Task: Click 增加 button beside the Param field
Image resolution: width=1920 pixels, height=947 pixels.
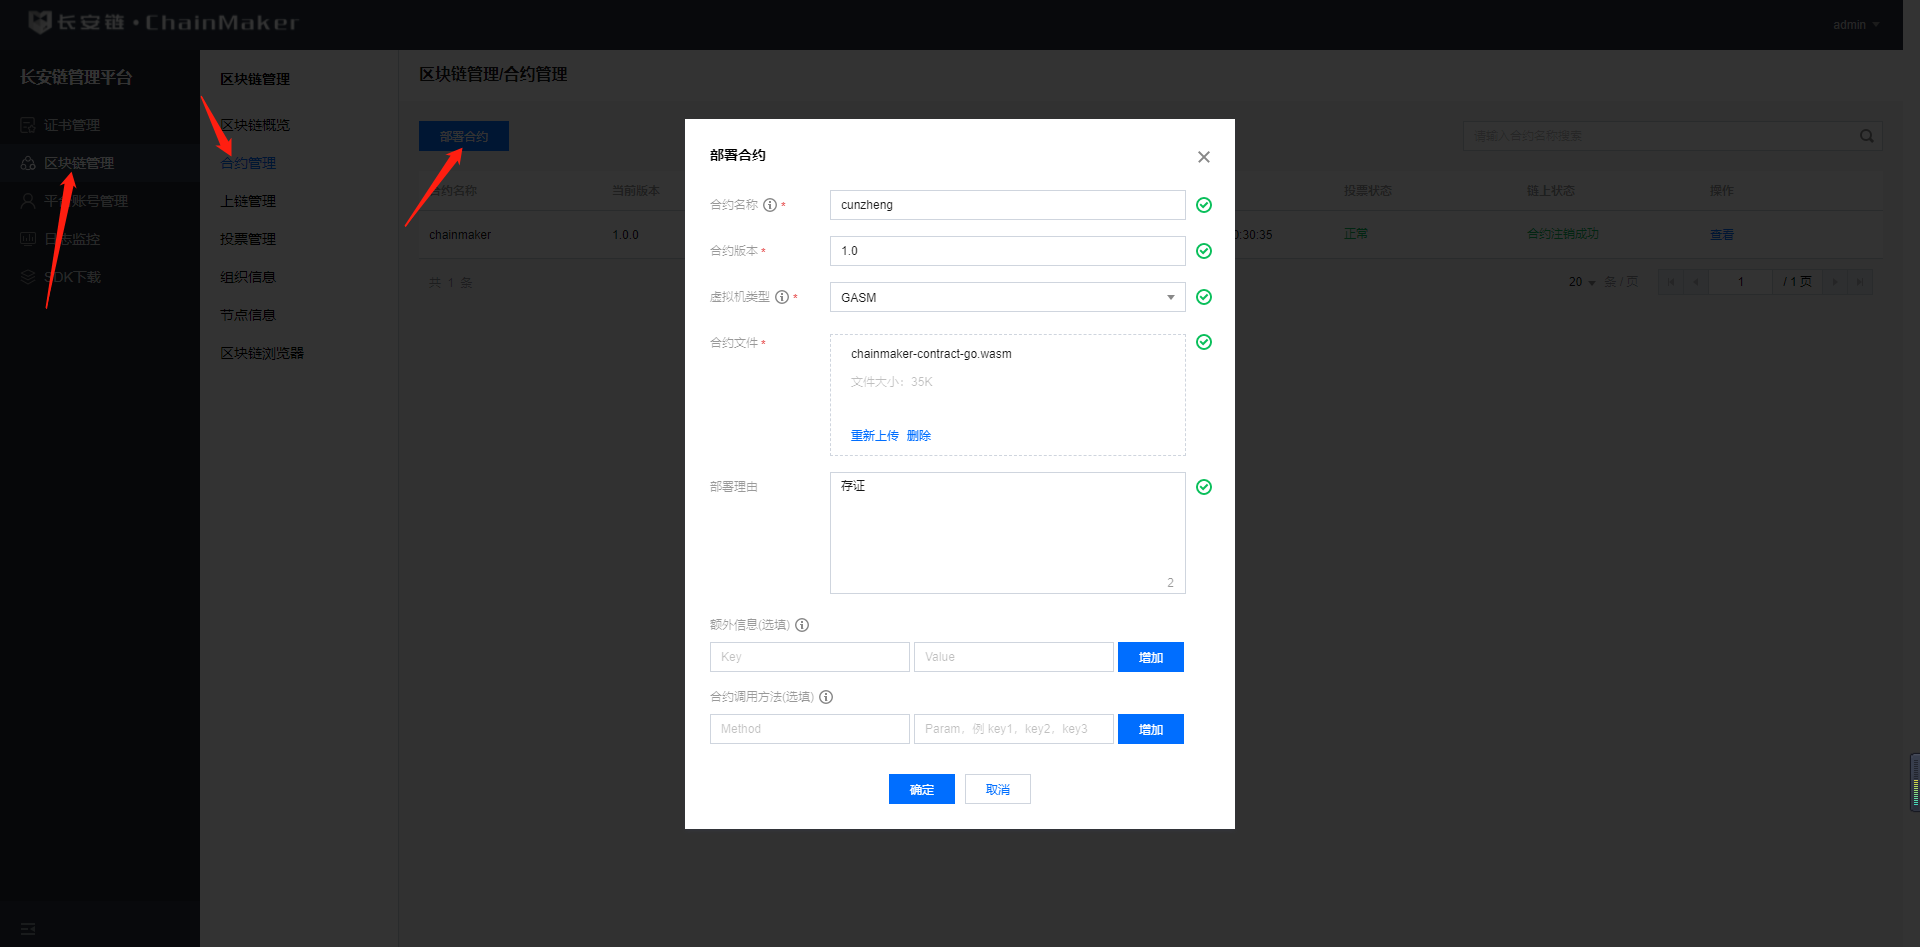Action: point(1151,729)
